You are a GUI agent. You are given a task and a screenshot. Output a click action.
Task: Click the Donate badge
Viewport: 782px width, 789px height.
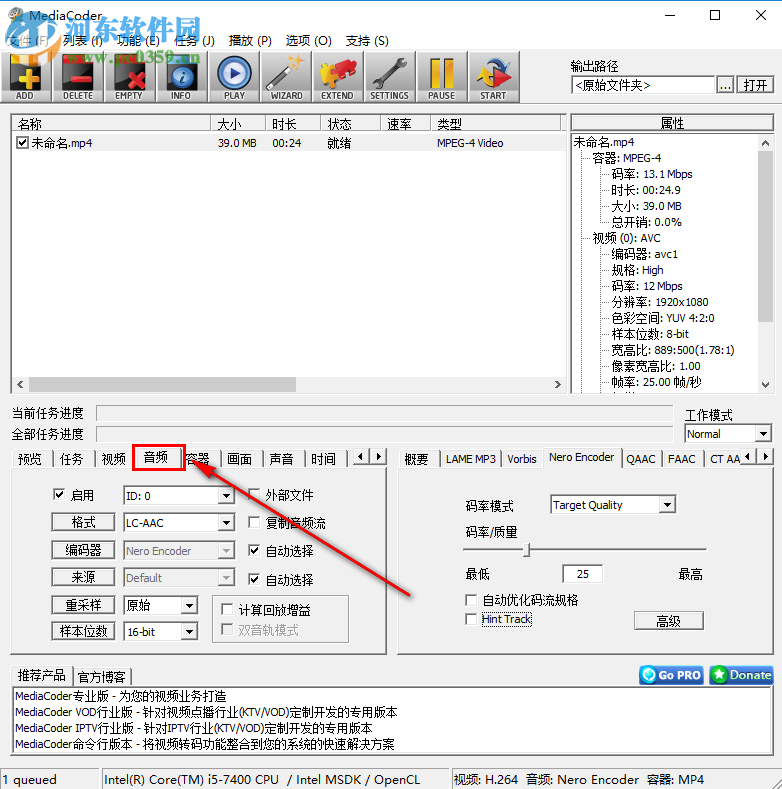coord(741,675)
